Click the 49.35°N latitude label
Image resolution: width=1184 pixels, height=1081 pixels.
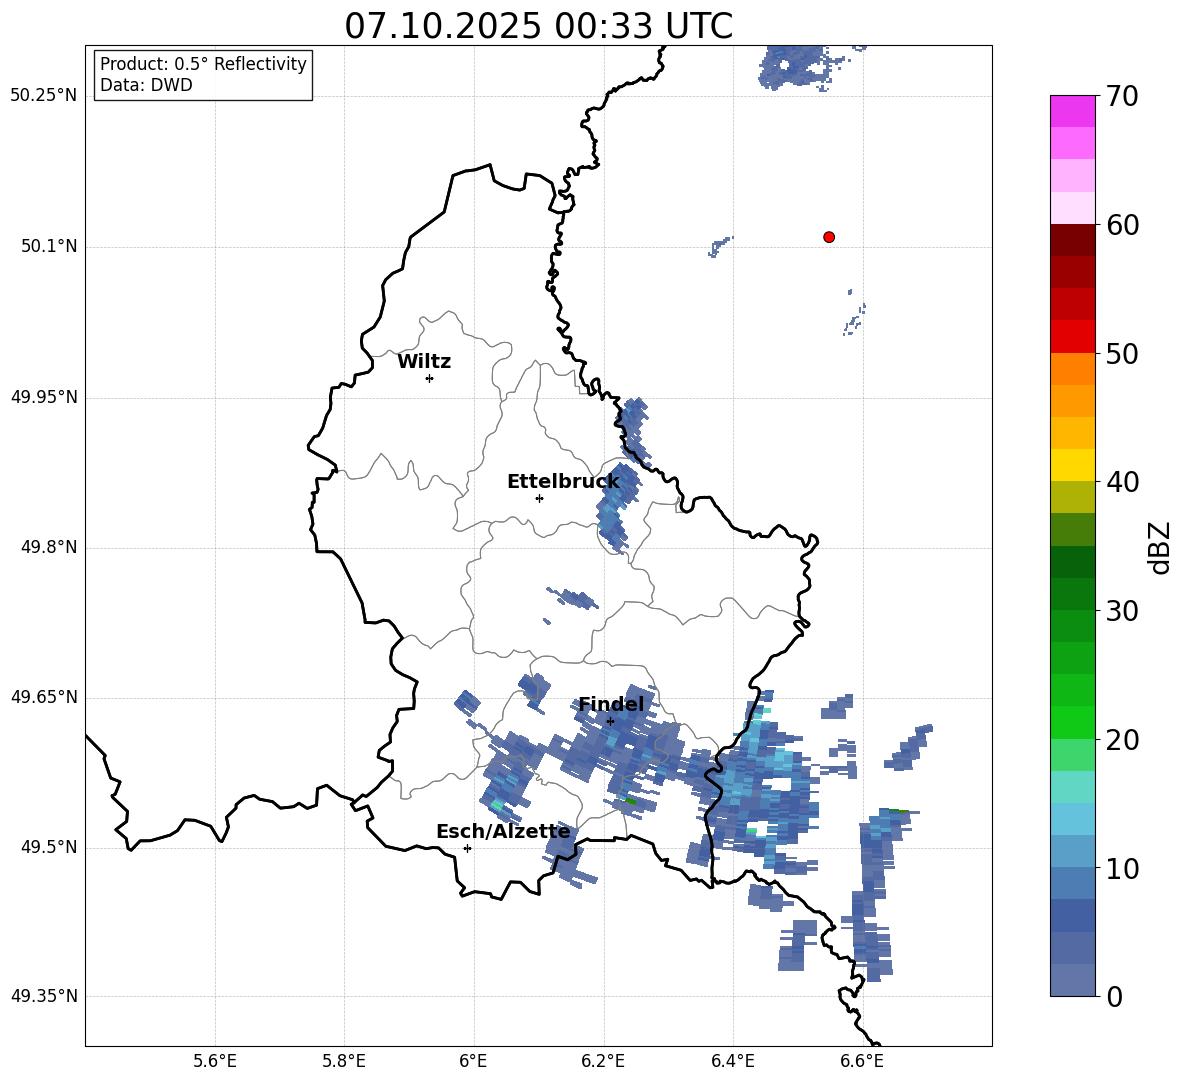44,996
